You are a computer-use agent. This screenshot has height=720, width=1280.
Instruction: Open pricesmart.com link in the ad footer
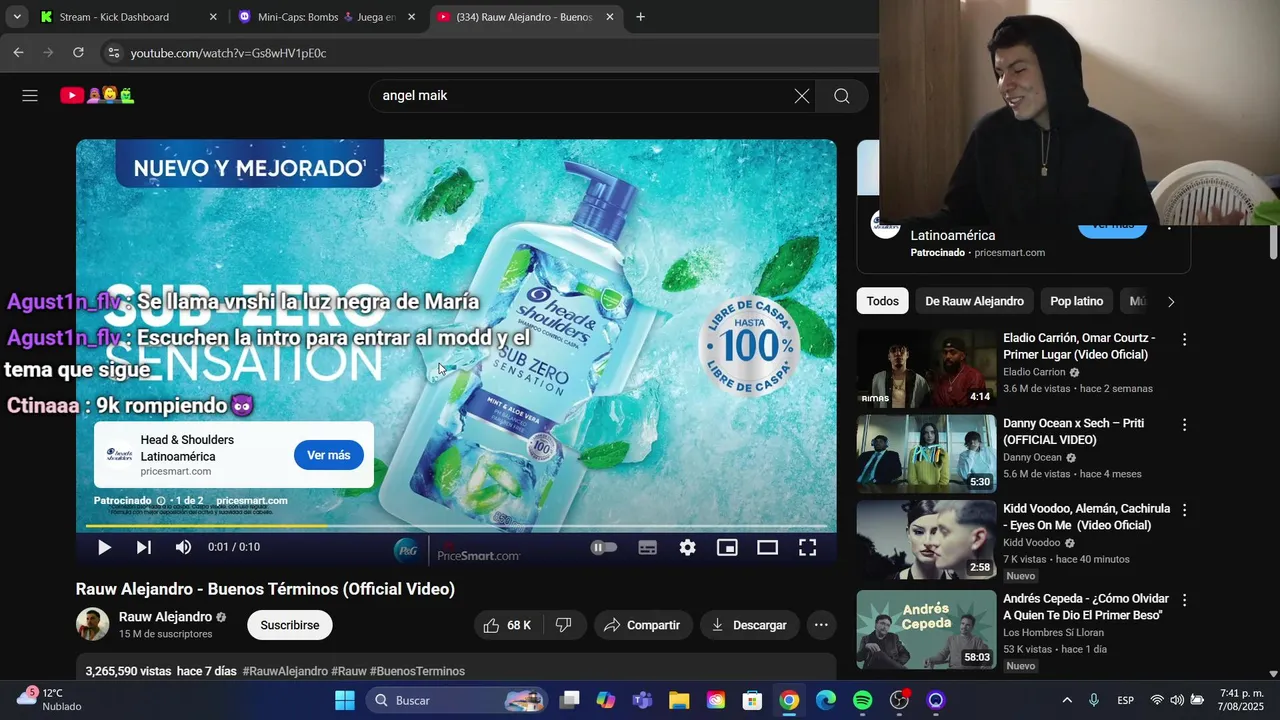coord(252,500)
